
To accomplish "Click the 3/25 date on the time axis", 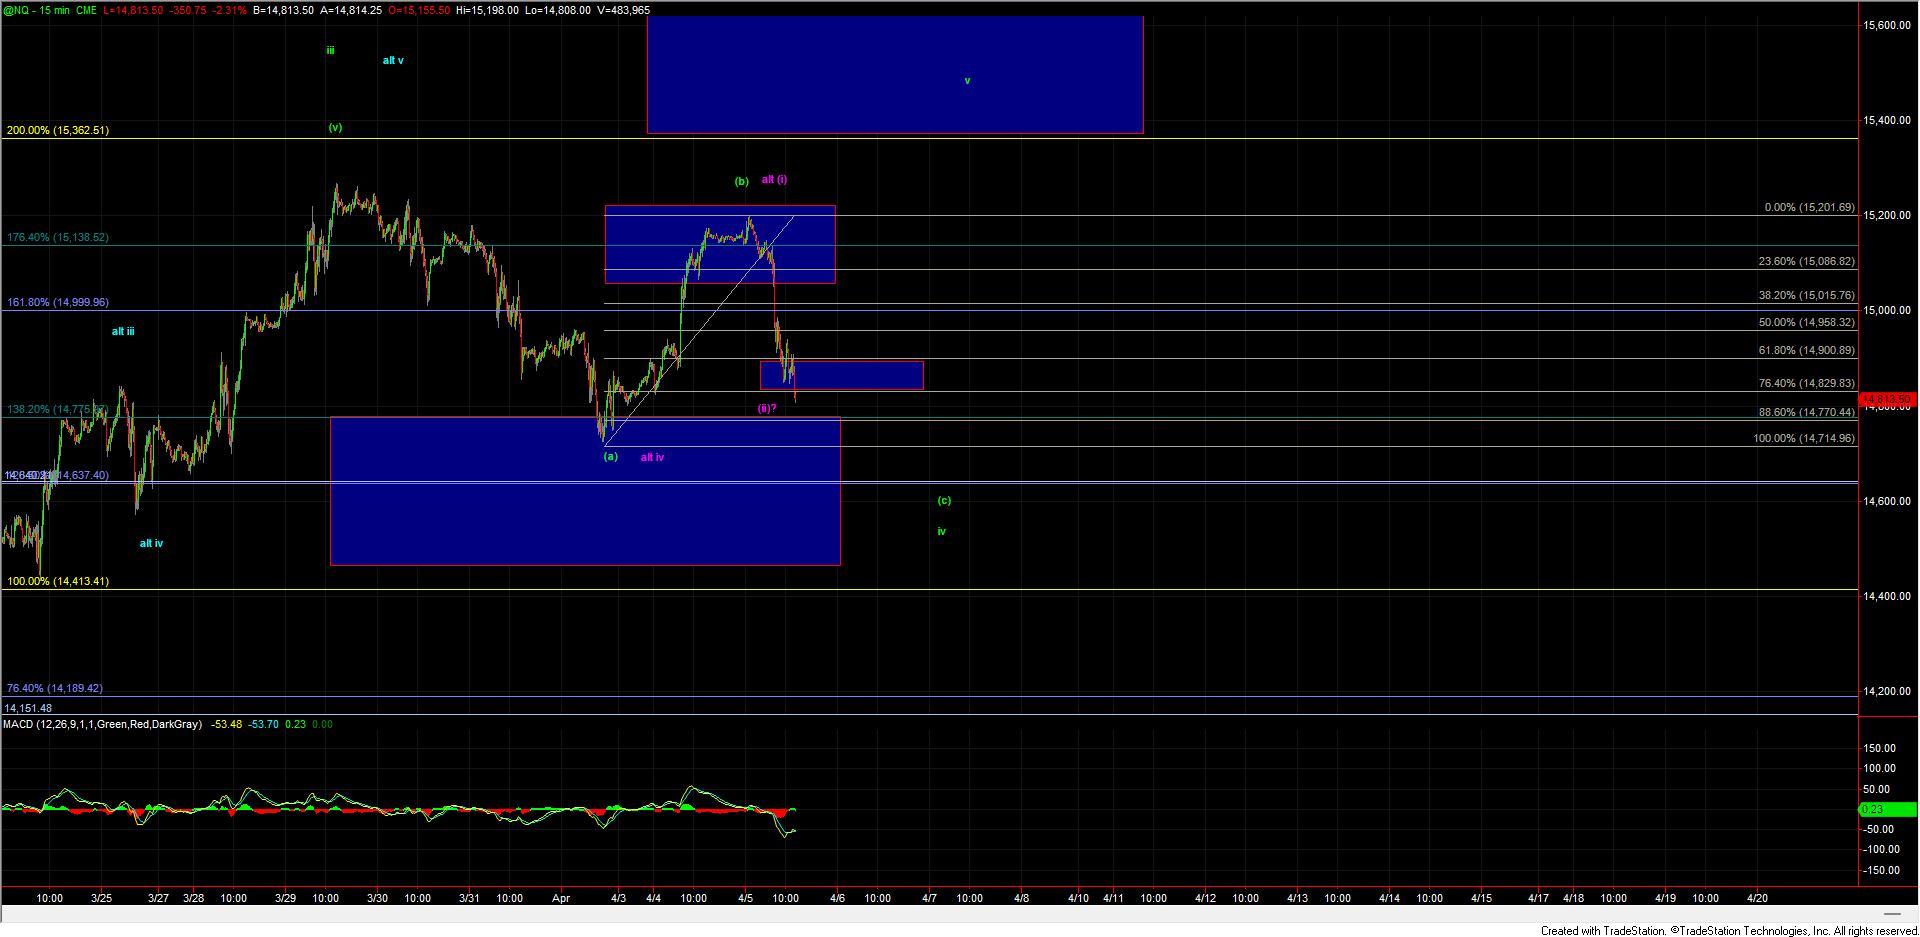I will pyautogui.click(x=101, y=898).
